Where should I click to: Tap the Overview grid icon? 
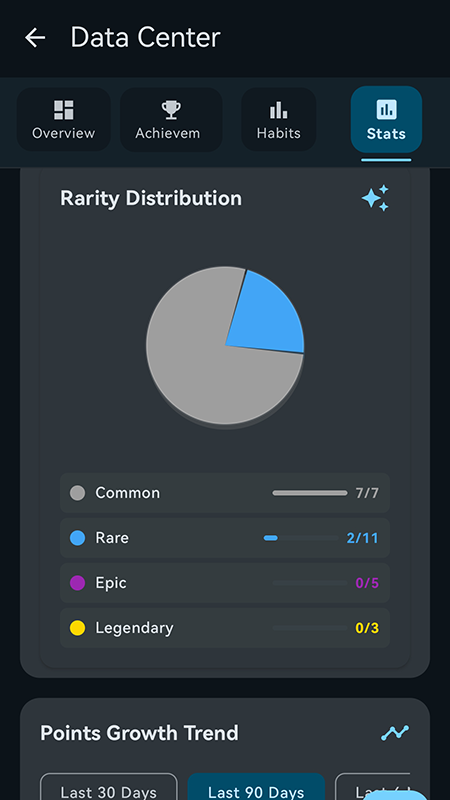tap(64, 110)
